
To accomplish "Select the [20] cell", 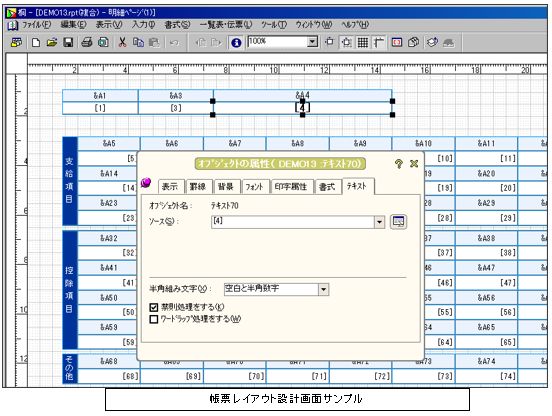I will coord(486,188).
